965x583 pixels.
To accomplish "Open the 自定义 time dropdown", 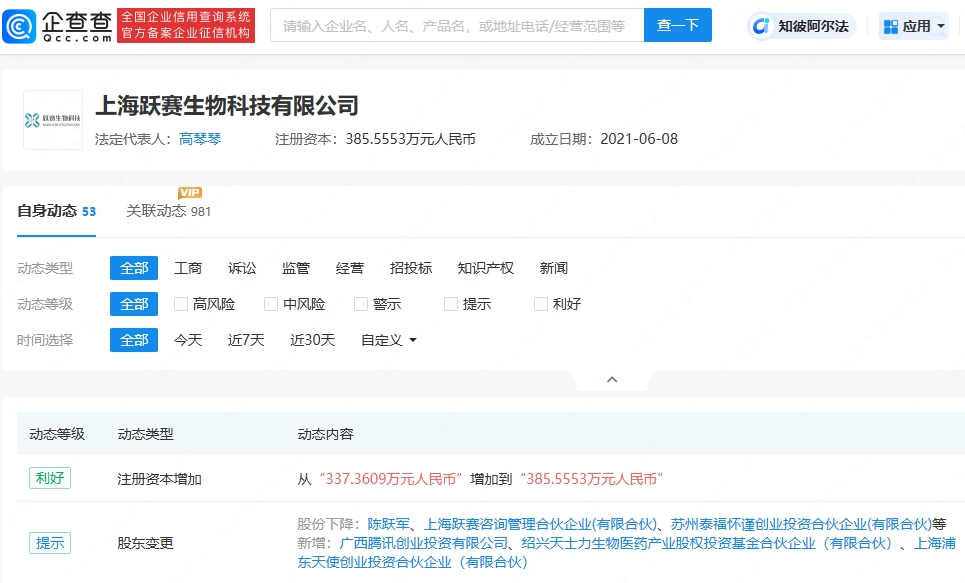I will point(389,340).
